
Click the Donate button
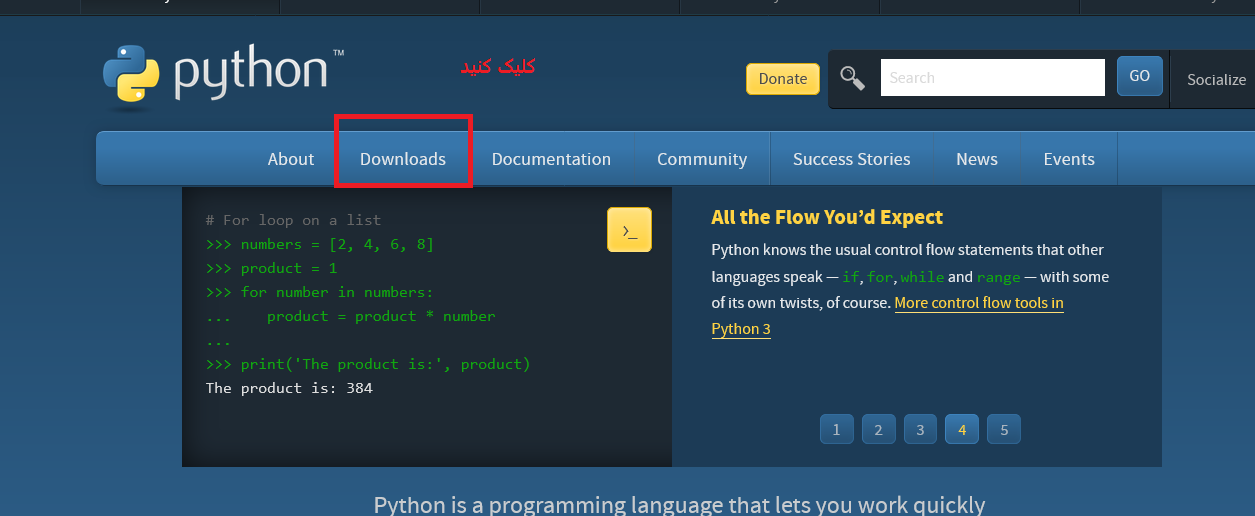tap(782, 79)
